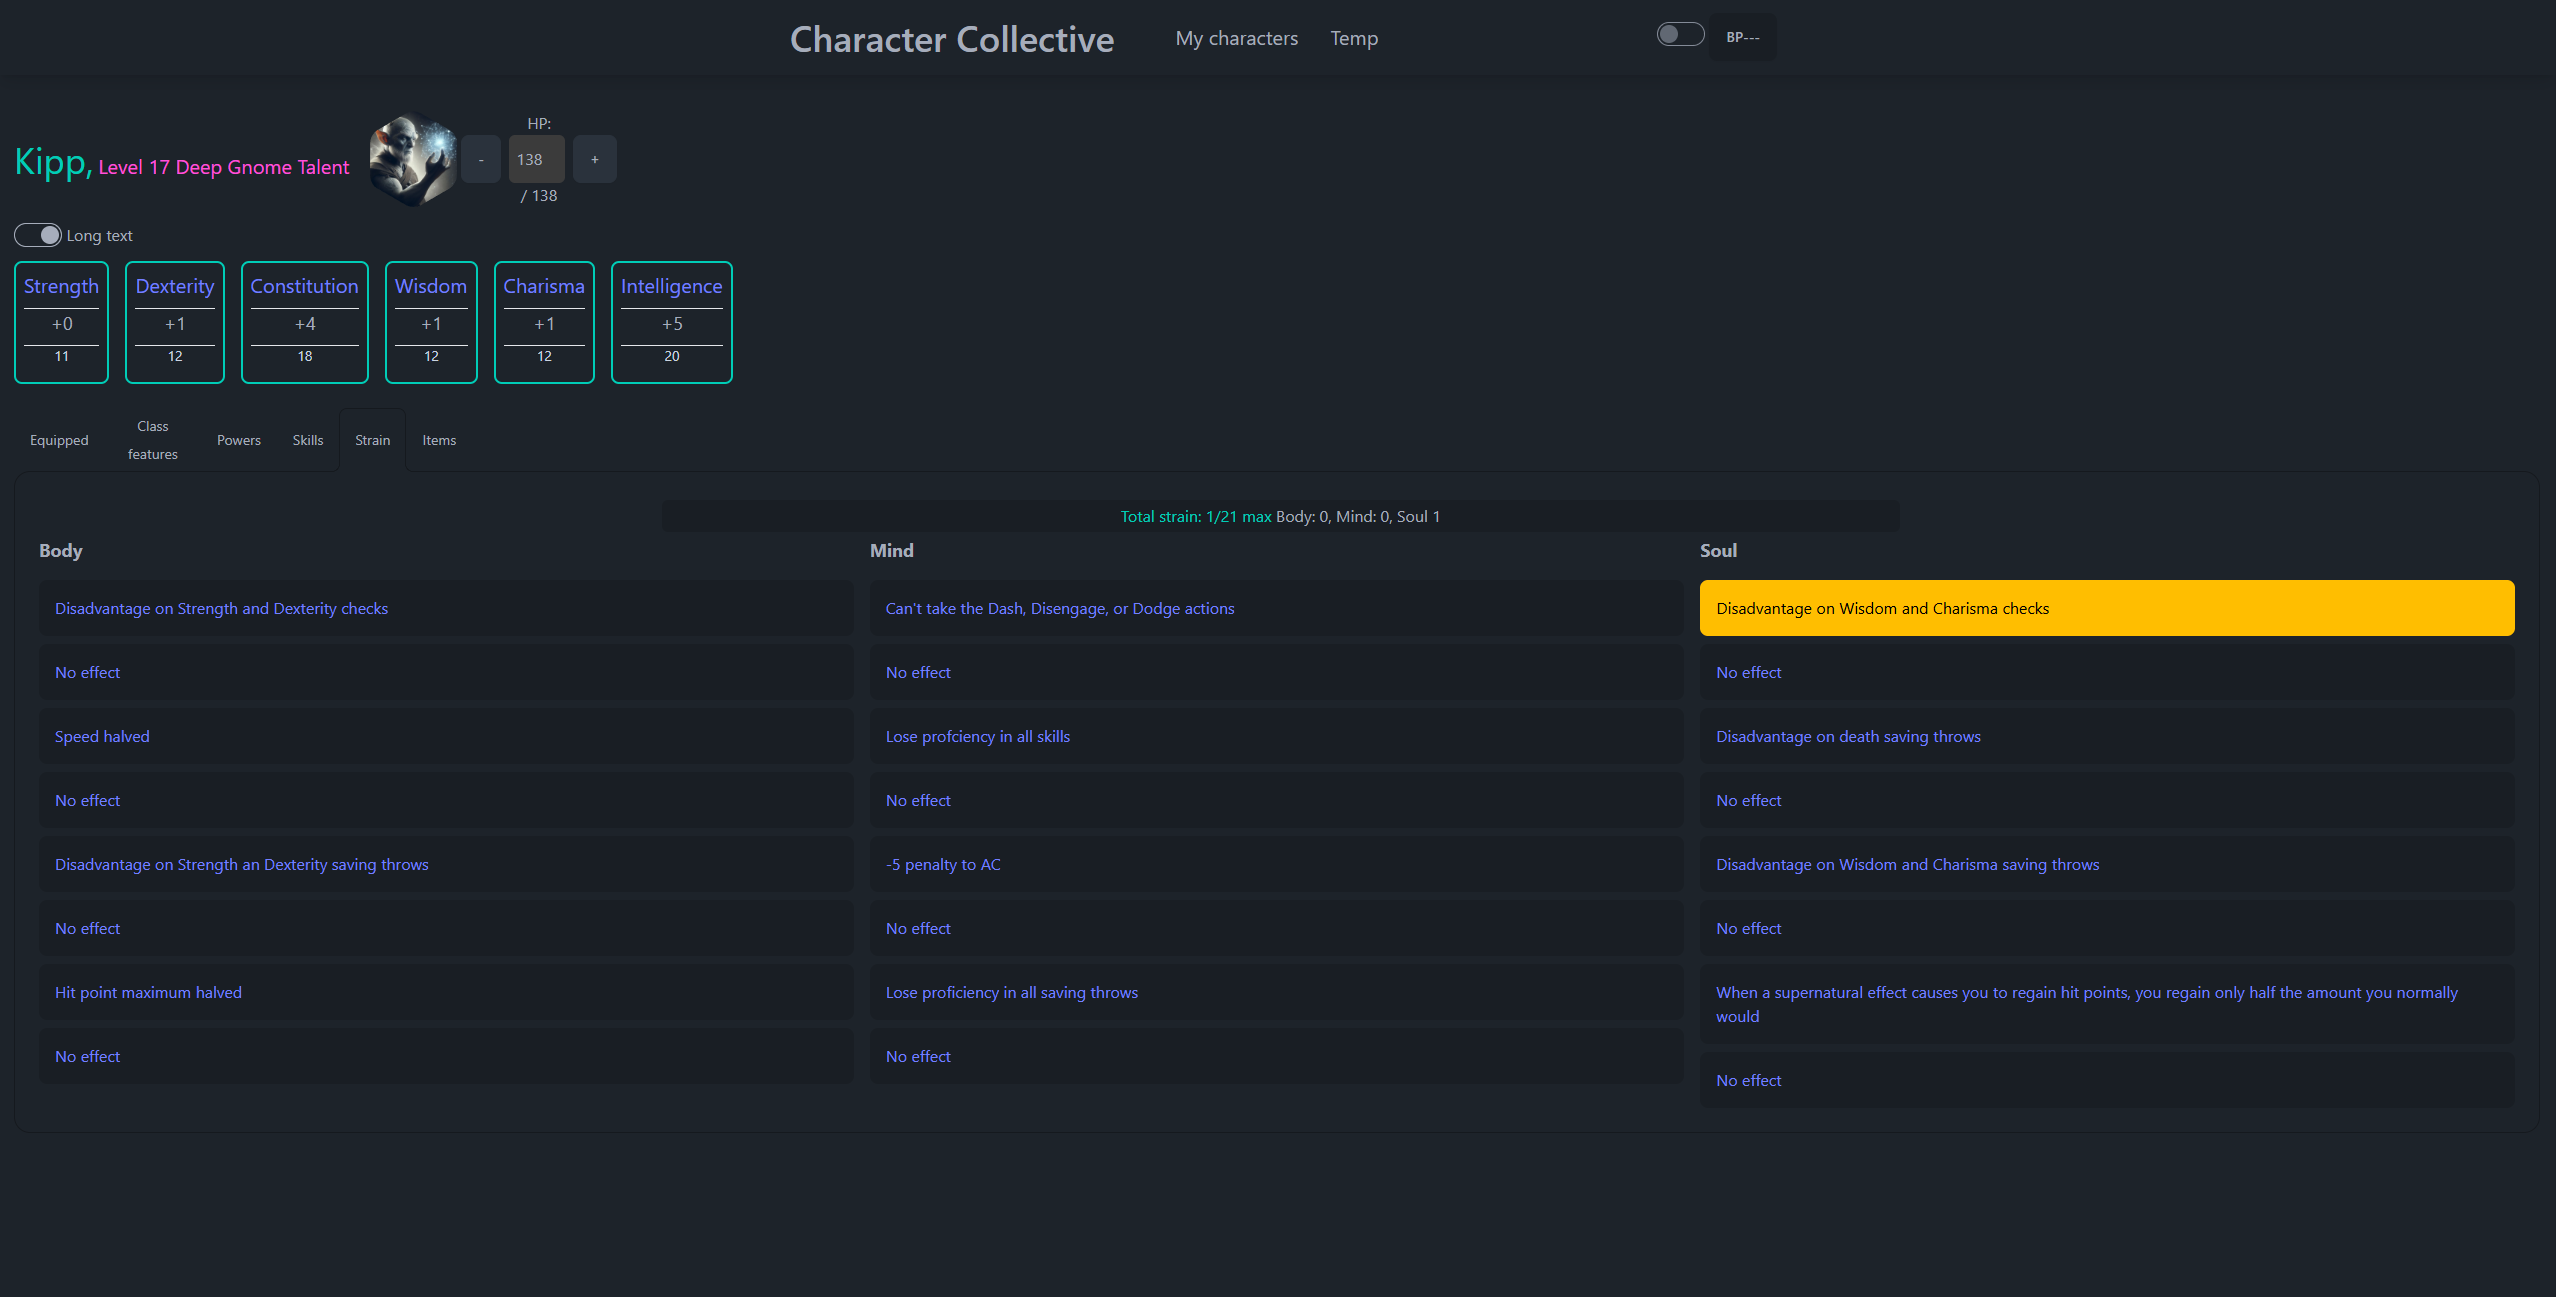Click the BP--- button in the header

[x=1742, y=36]
